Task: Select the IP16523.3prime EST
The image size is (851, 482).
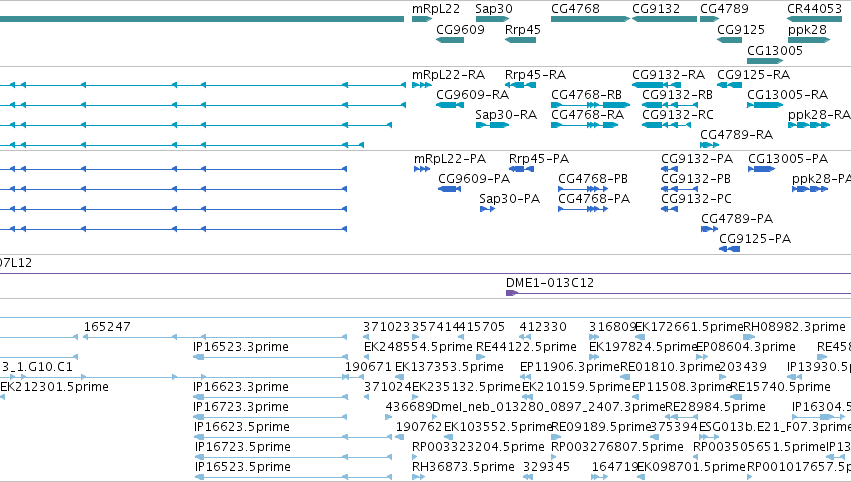Action: (241, 347)
